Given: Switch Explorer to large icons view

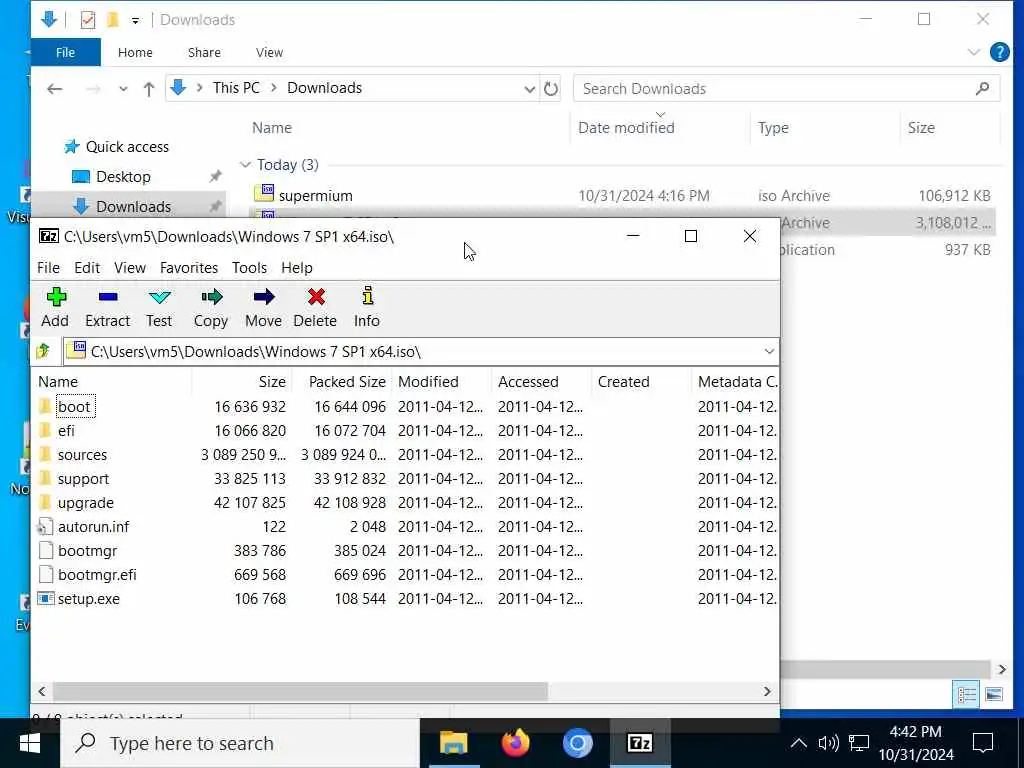Looking at the screenshot, I should 993,694.
